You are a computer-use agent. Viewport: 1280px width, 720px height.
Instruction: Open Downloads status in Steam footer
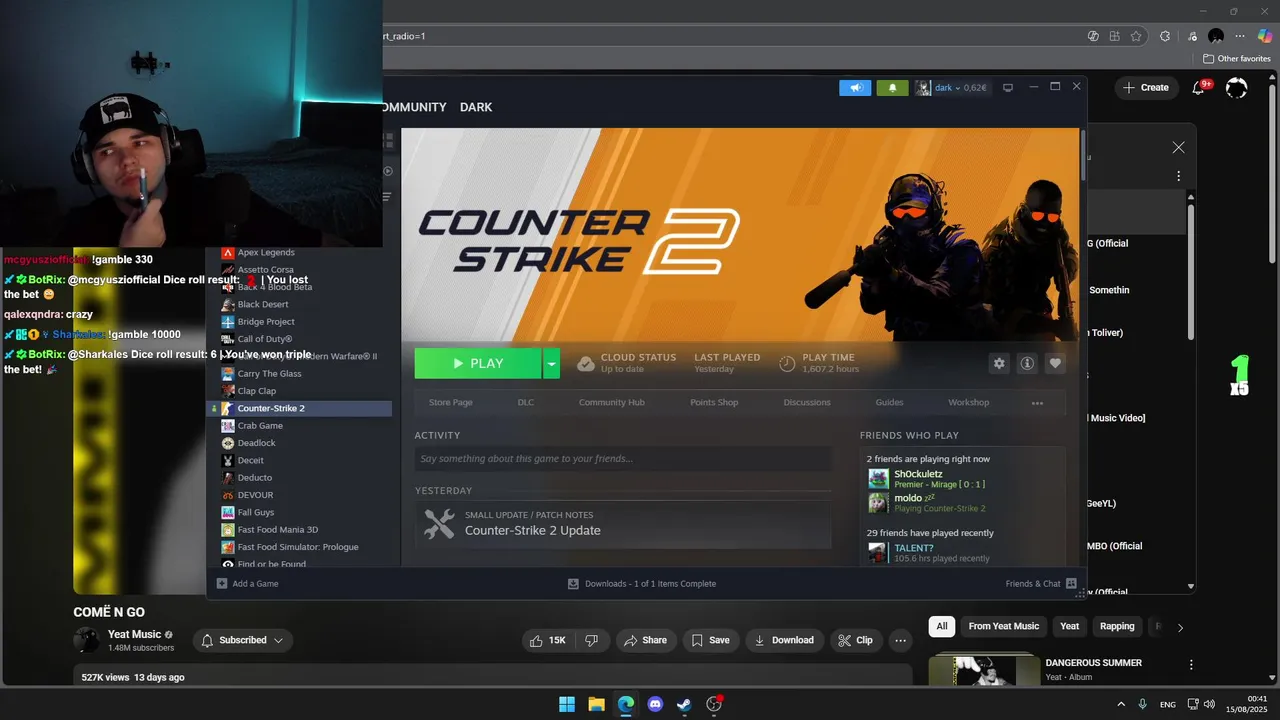[642, 583]
